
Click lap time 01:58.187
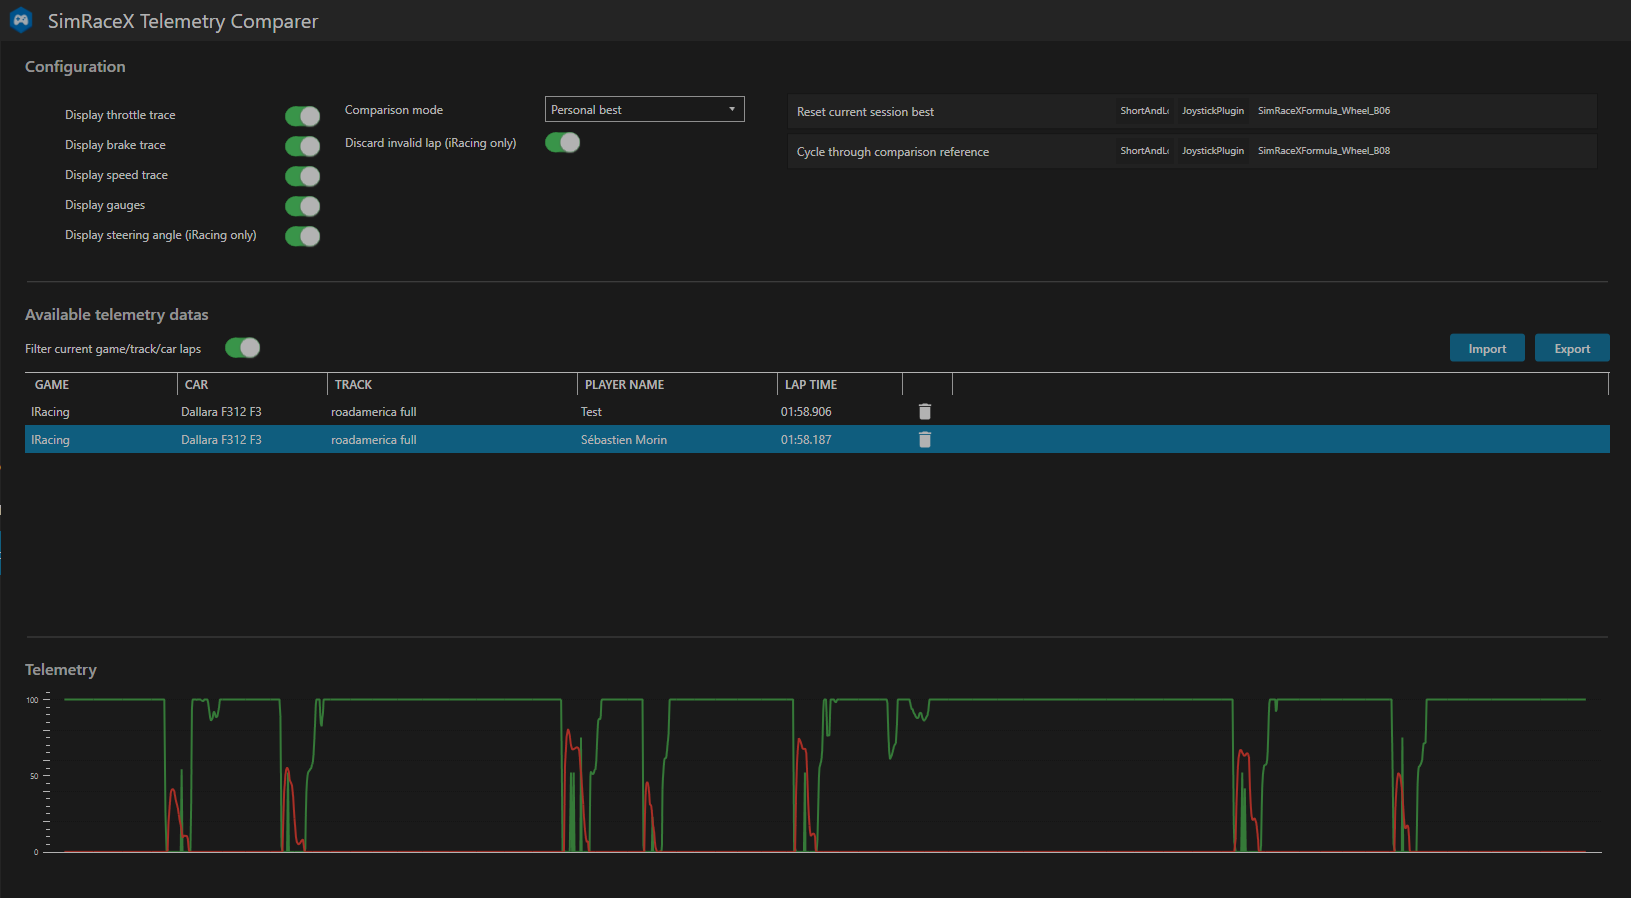pyautogui.click(x=806, y=440)
